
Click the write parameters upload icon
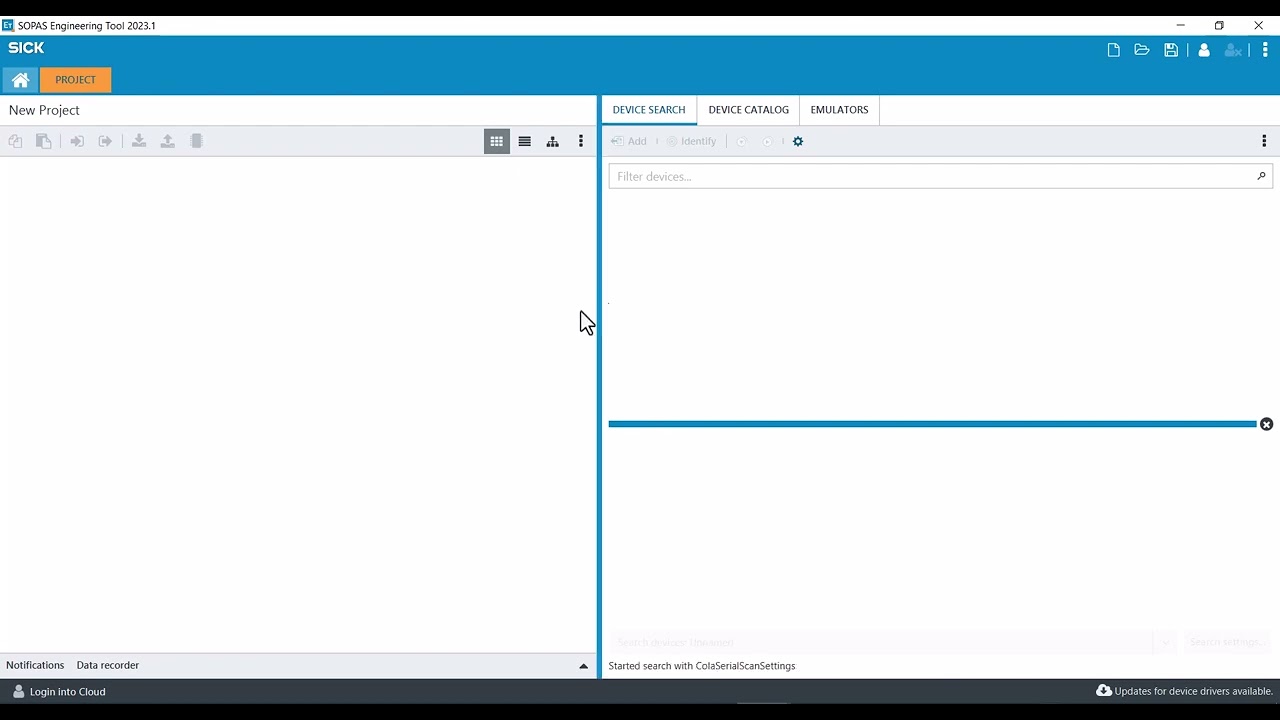(x=167, y=141)
